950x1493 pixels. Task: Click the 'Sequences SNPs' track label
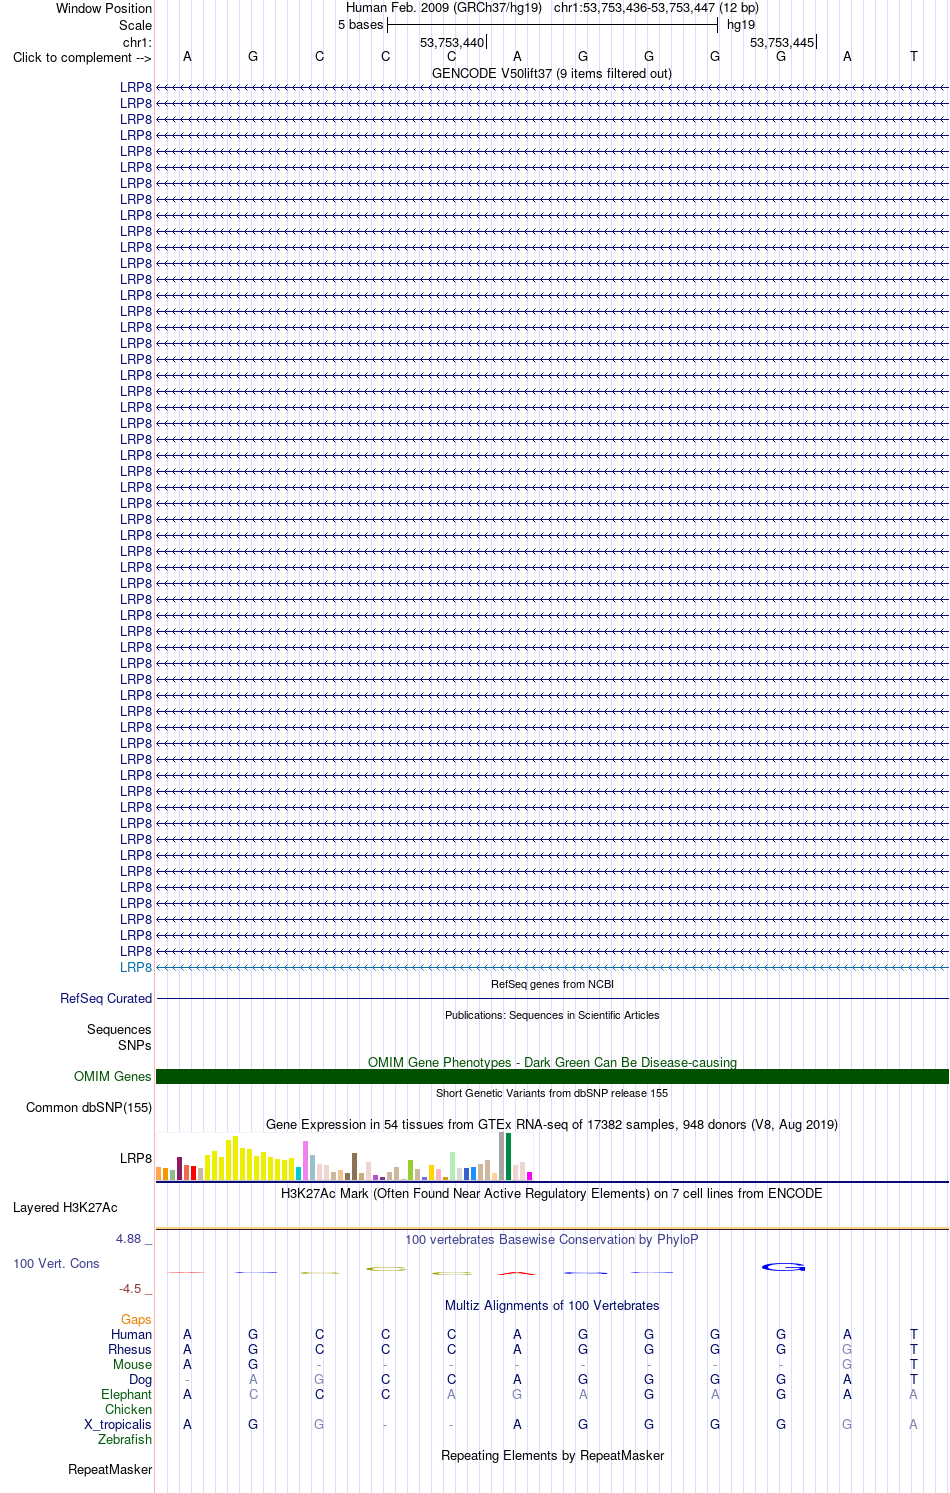[119, 1037]
